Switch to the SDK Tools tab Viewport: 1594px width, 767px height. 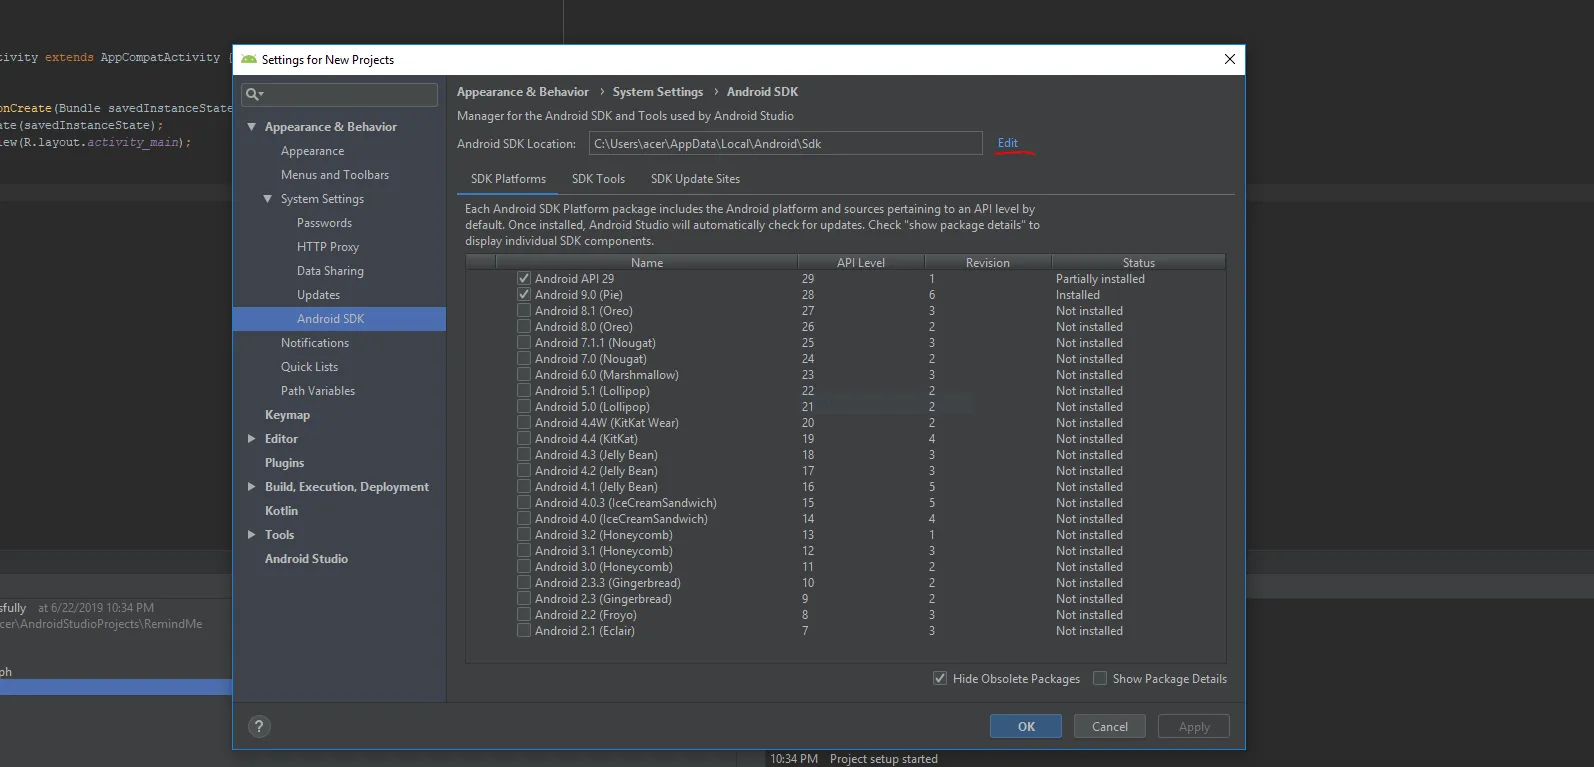pos(598,179)
